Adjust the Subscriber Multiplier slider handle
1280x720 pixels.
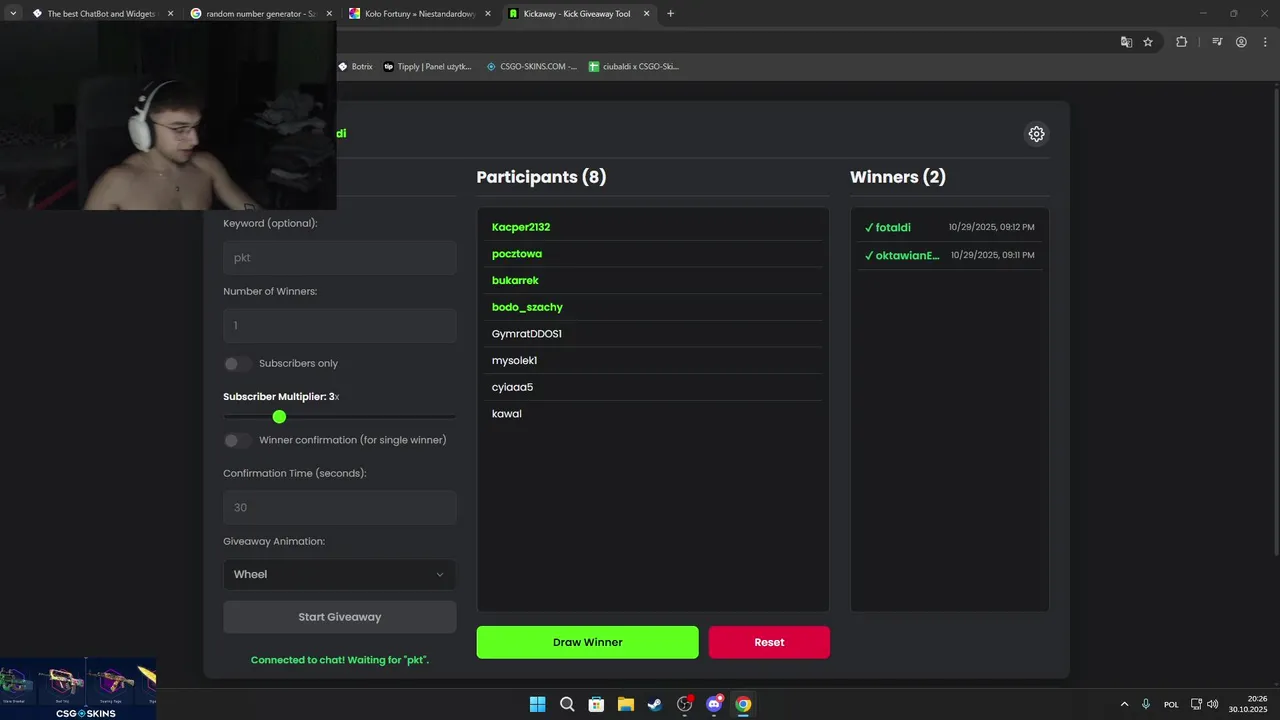click(x=279, y=417)
